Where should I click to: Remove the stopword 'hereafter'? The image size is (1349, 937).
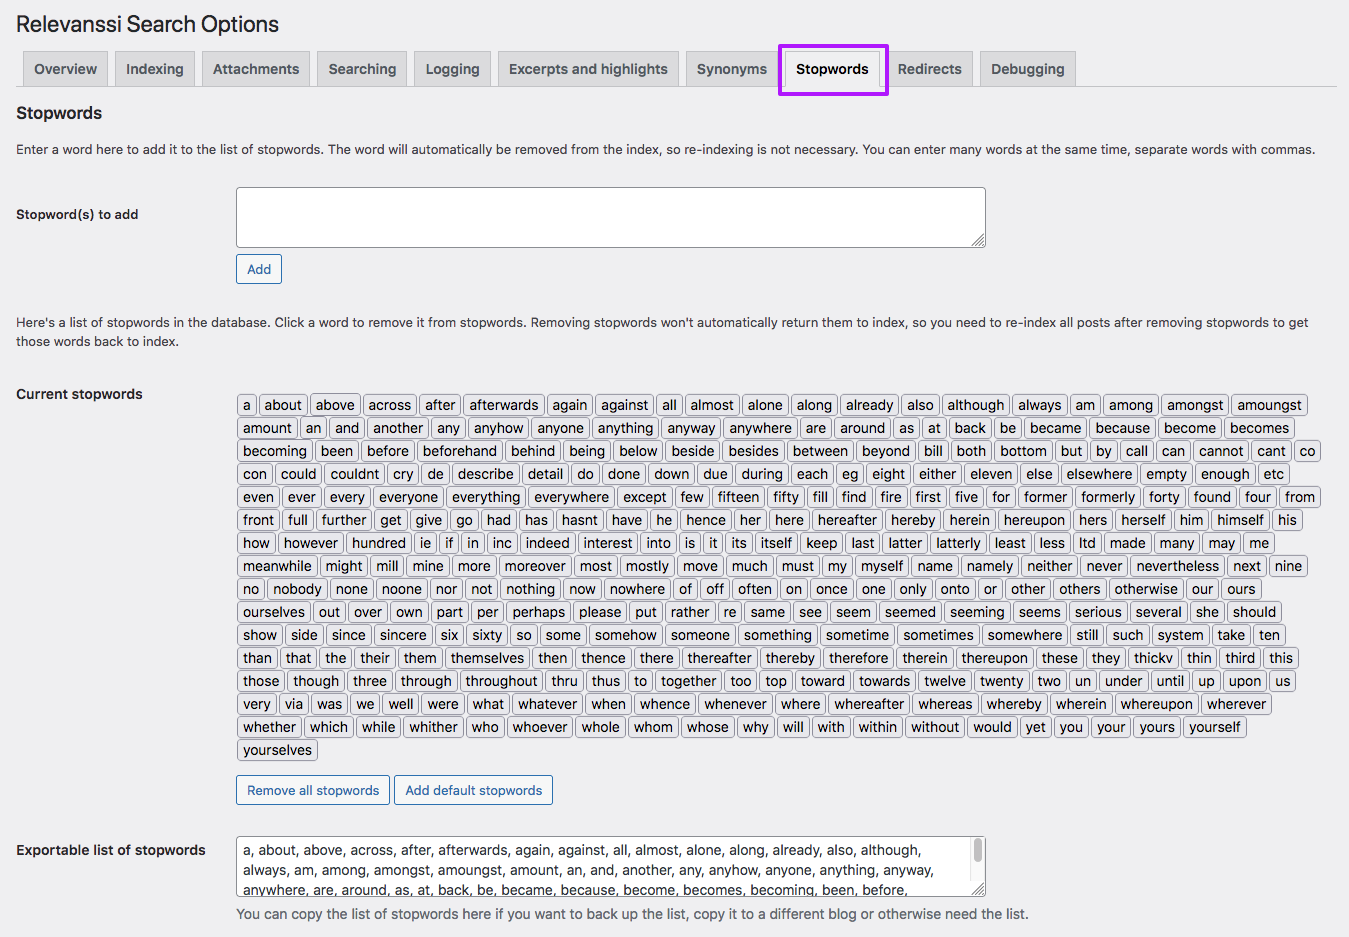[847, 520]
